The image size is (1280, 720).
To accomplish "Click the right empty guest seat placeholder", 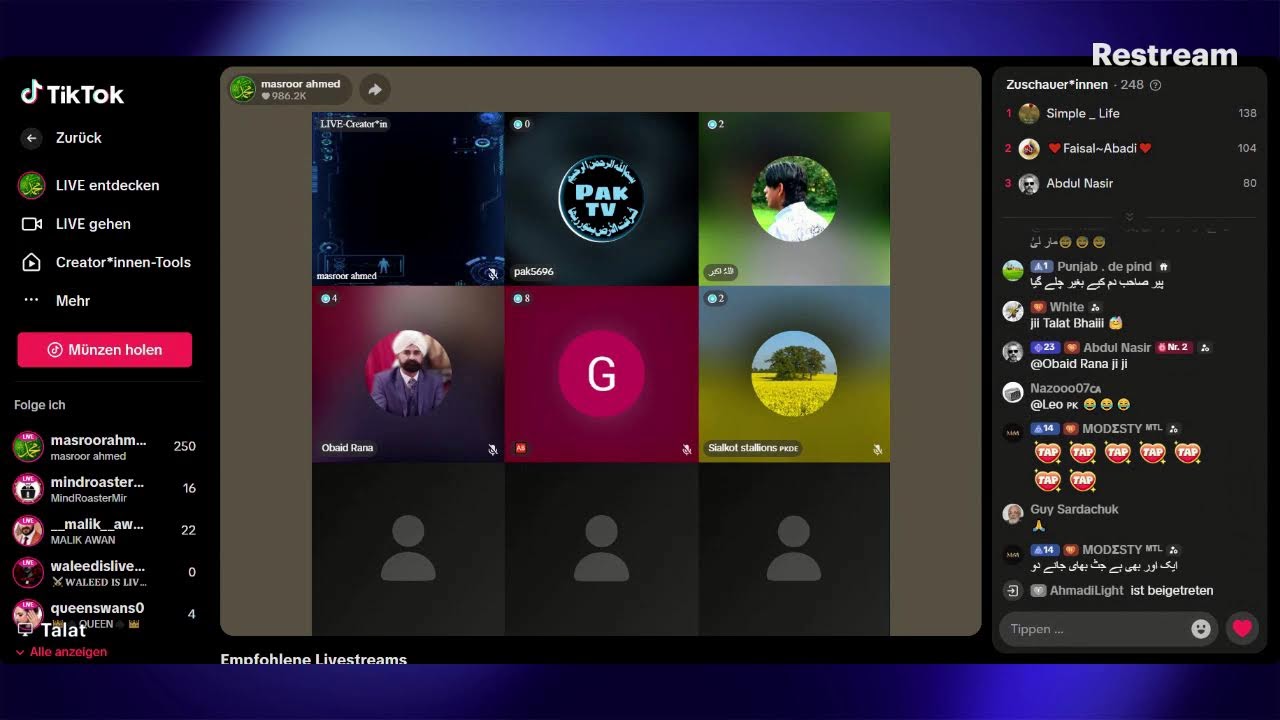I will pos(794,548).
